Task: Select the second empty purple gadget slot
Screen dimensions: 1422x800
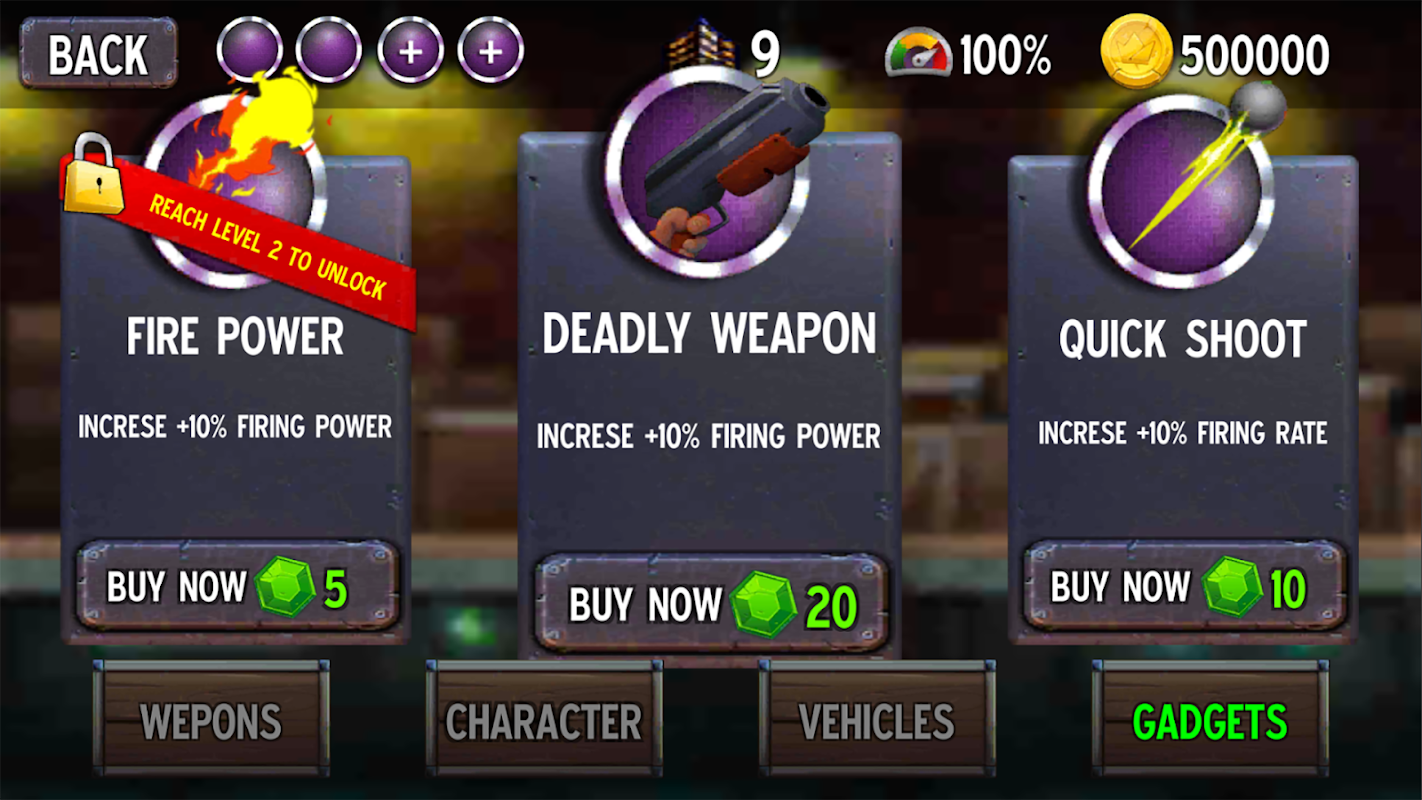Action: coord(329,49)
